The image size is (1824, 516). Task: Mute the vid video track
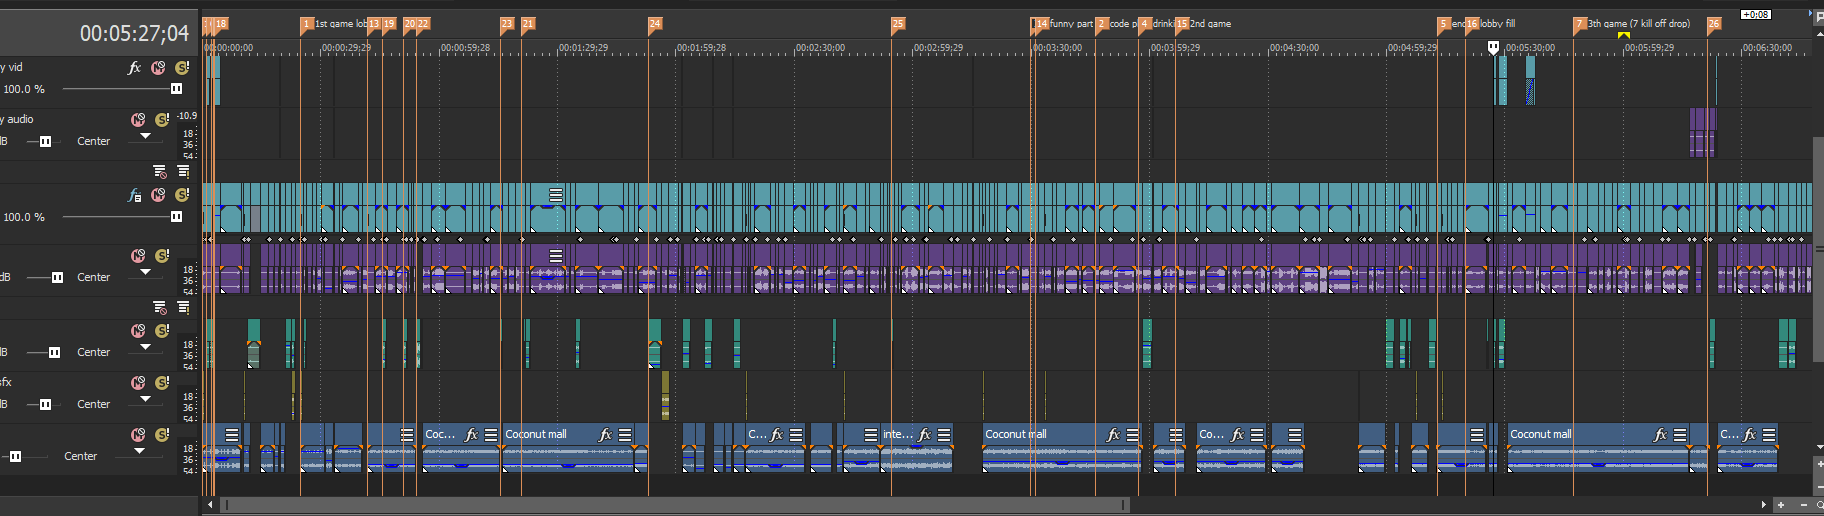tap(158, 68)
